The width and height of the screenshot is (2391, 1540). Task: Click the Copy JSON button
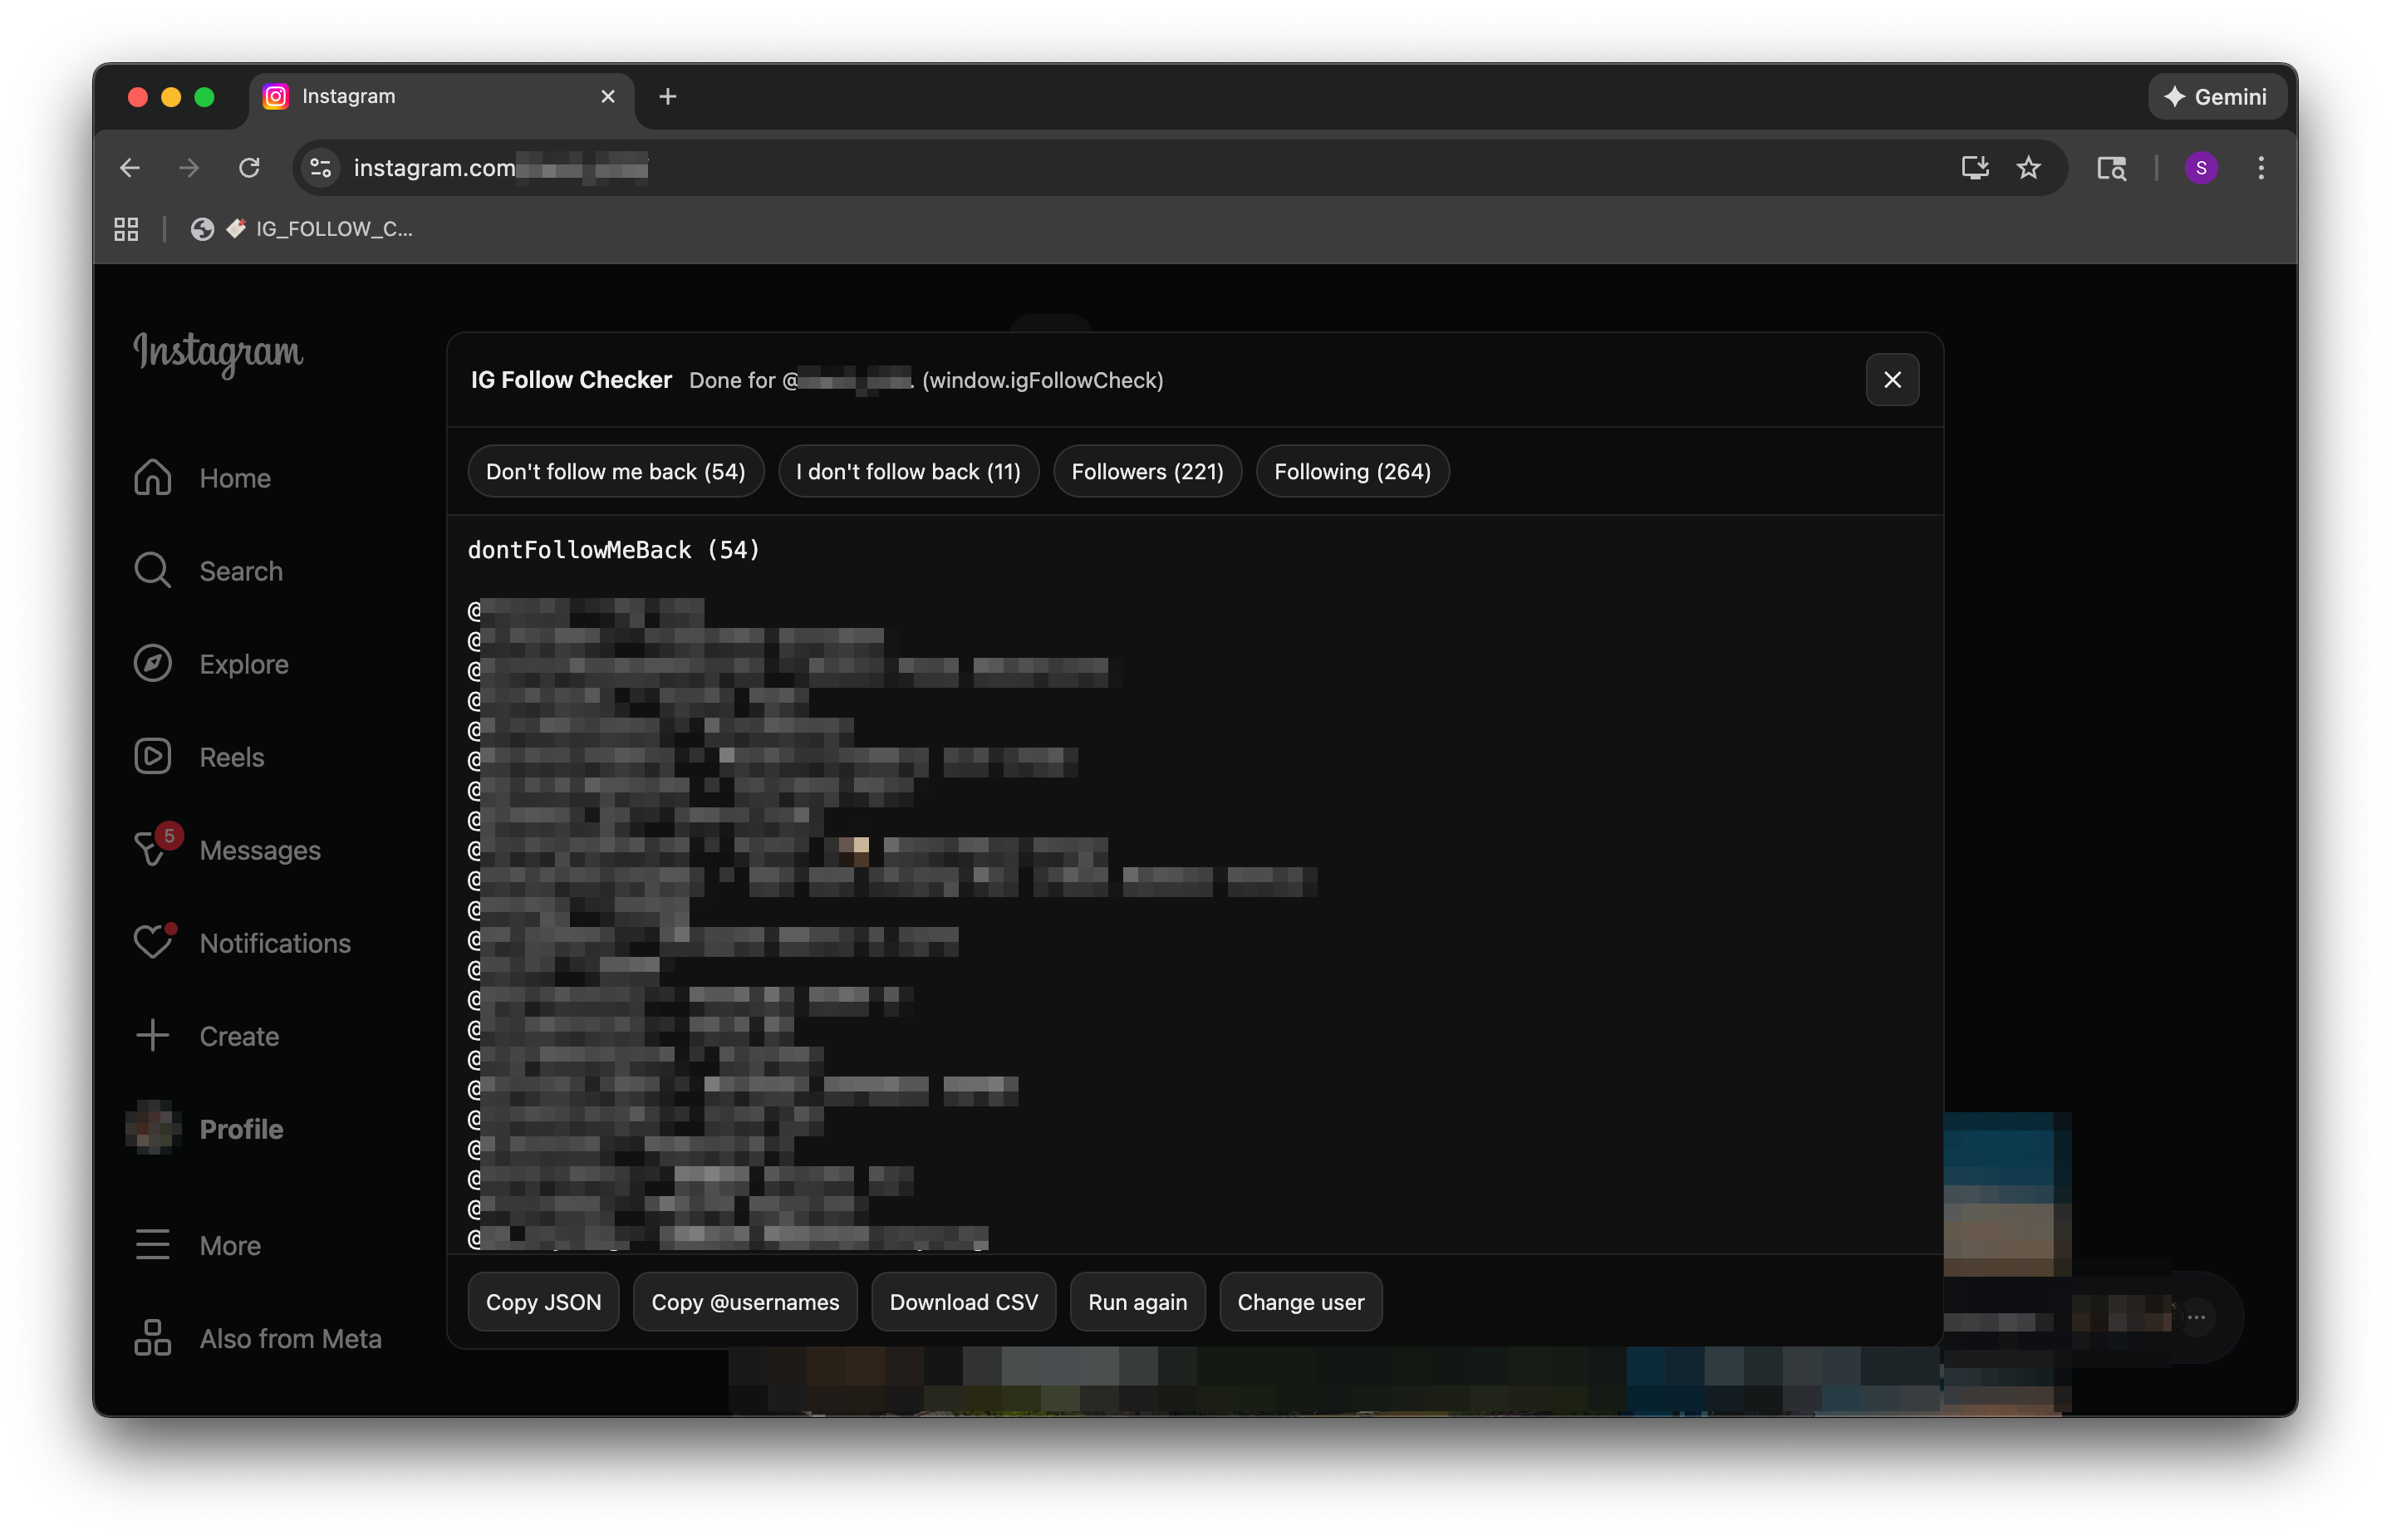coord(543,1301)
